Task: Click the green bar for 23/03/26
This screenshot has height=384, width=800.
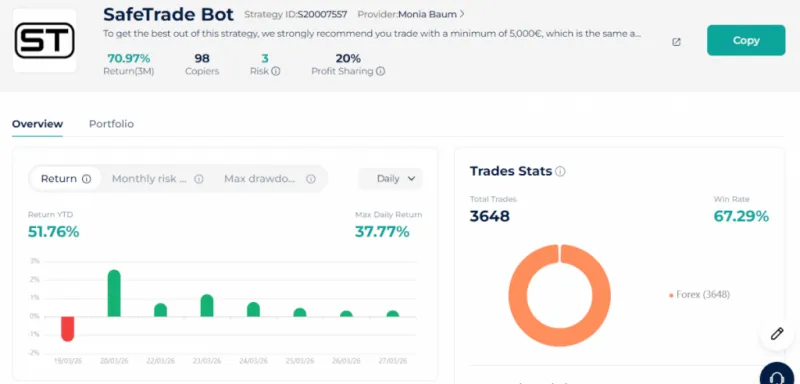Action: click(207, 305)
